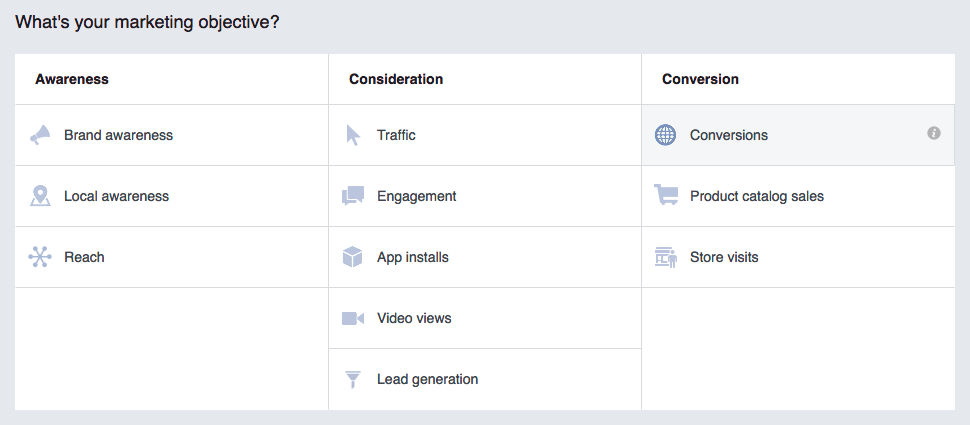Click the location pin icon for Local awareness
The height and width of the screenshot is (425, 970).
[40, 196]
